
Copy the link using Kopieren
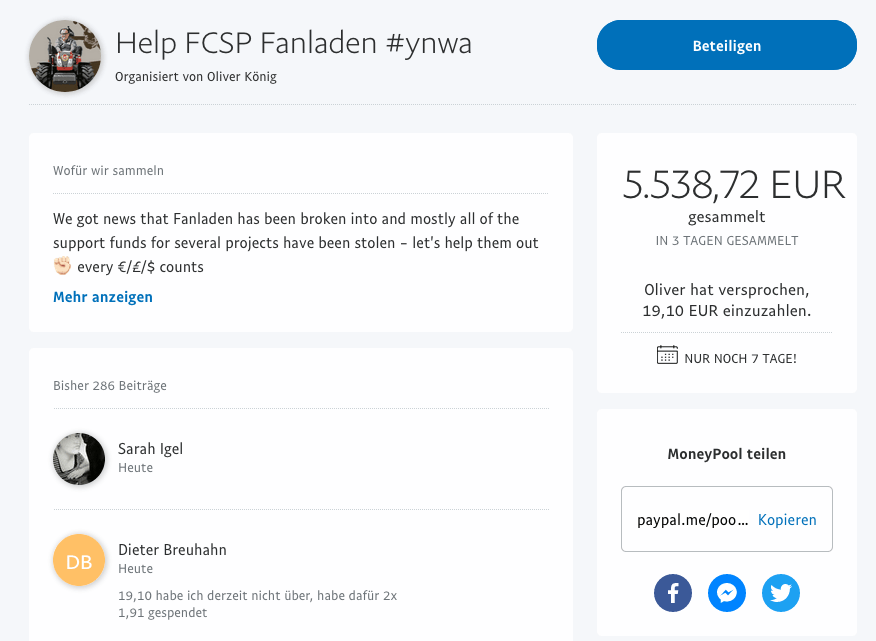tap(787, 520)
